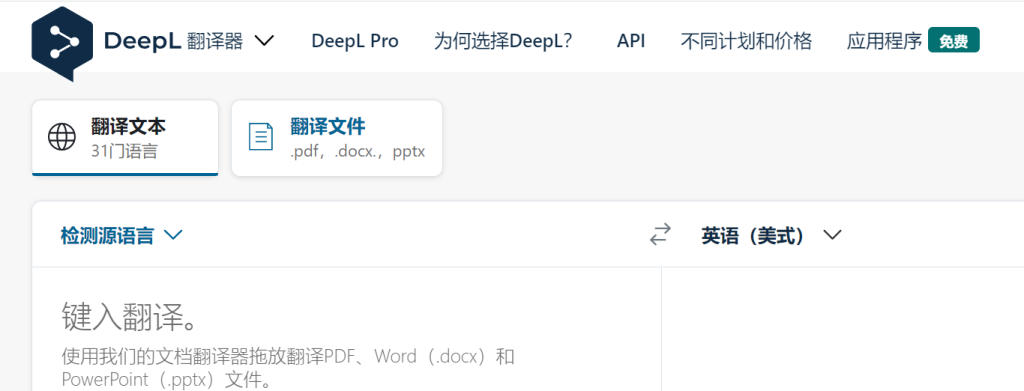This screenshot has height=391, width=1024.
Task: Switch to the 翻译文件 tab
Action: 337,138
